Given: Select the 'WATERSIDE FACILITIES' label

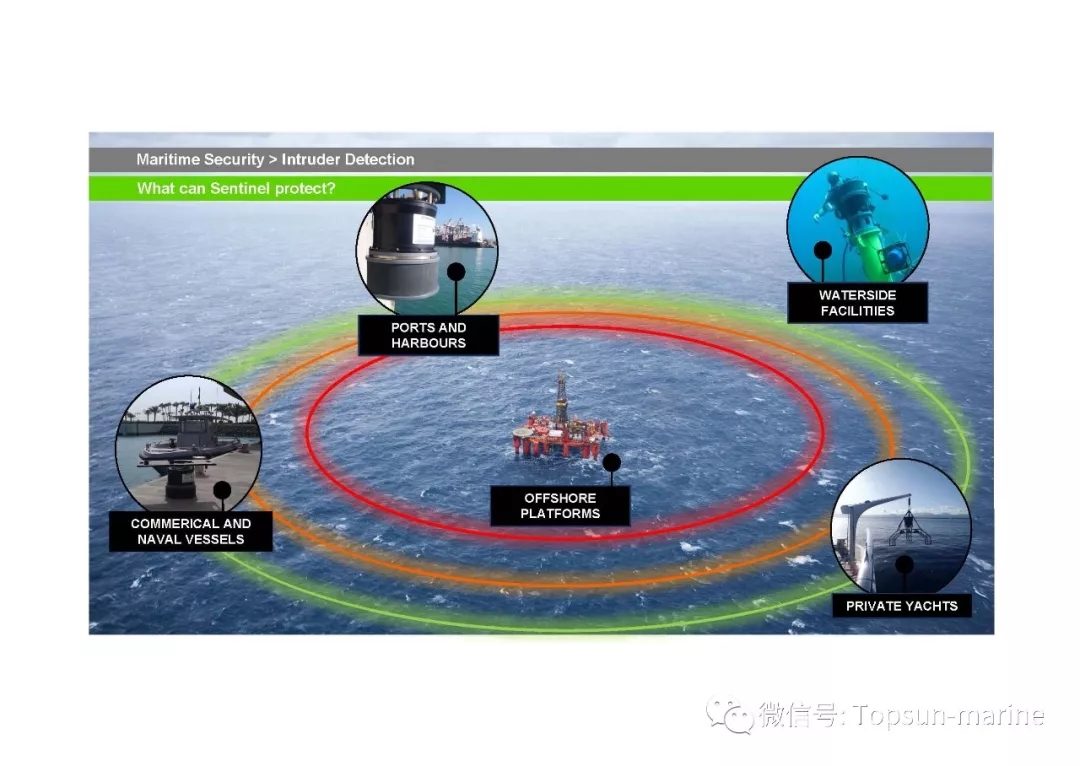Looking at the screenshot, I should click(858, 302).
